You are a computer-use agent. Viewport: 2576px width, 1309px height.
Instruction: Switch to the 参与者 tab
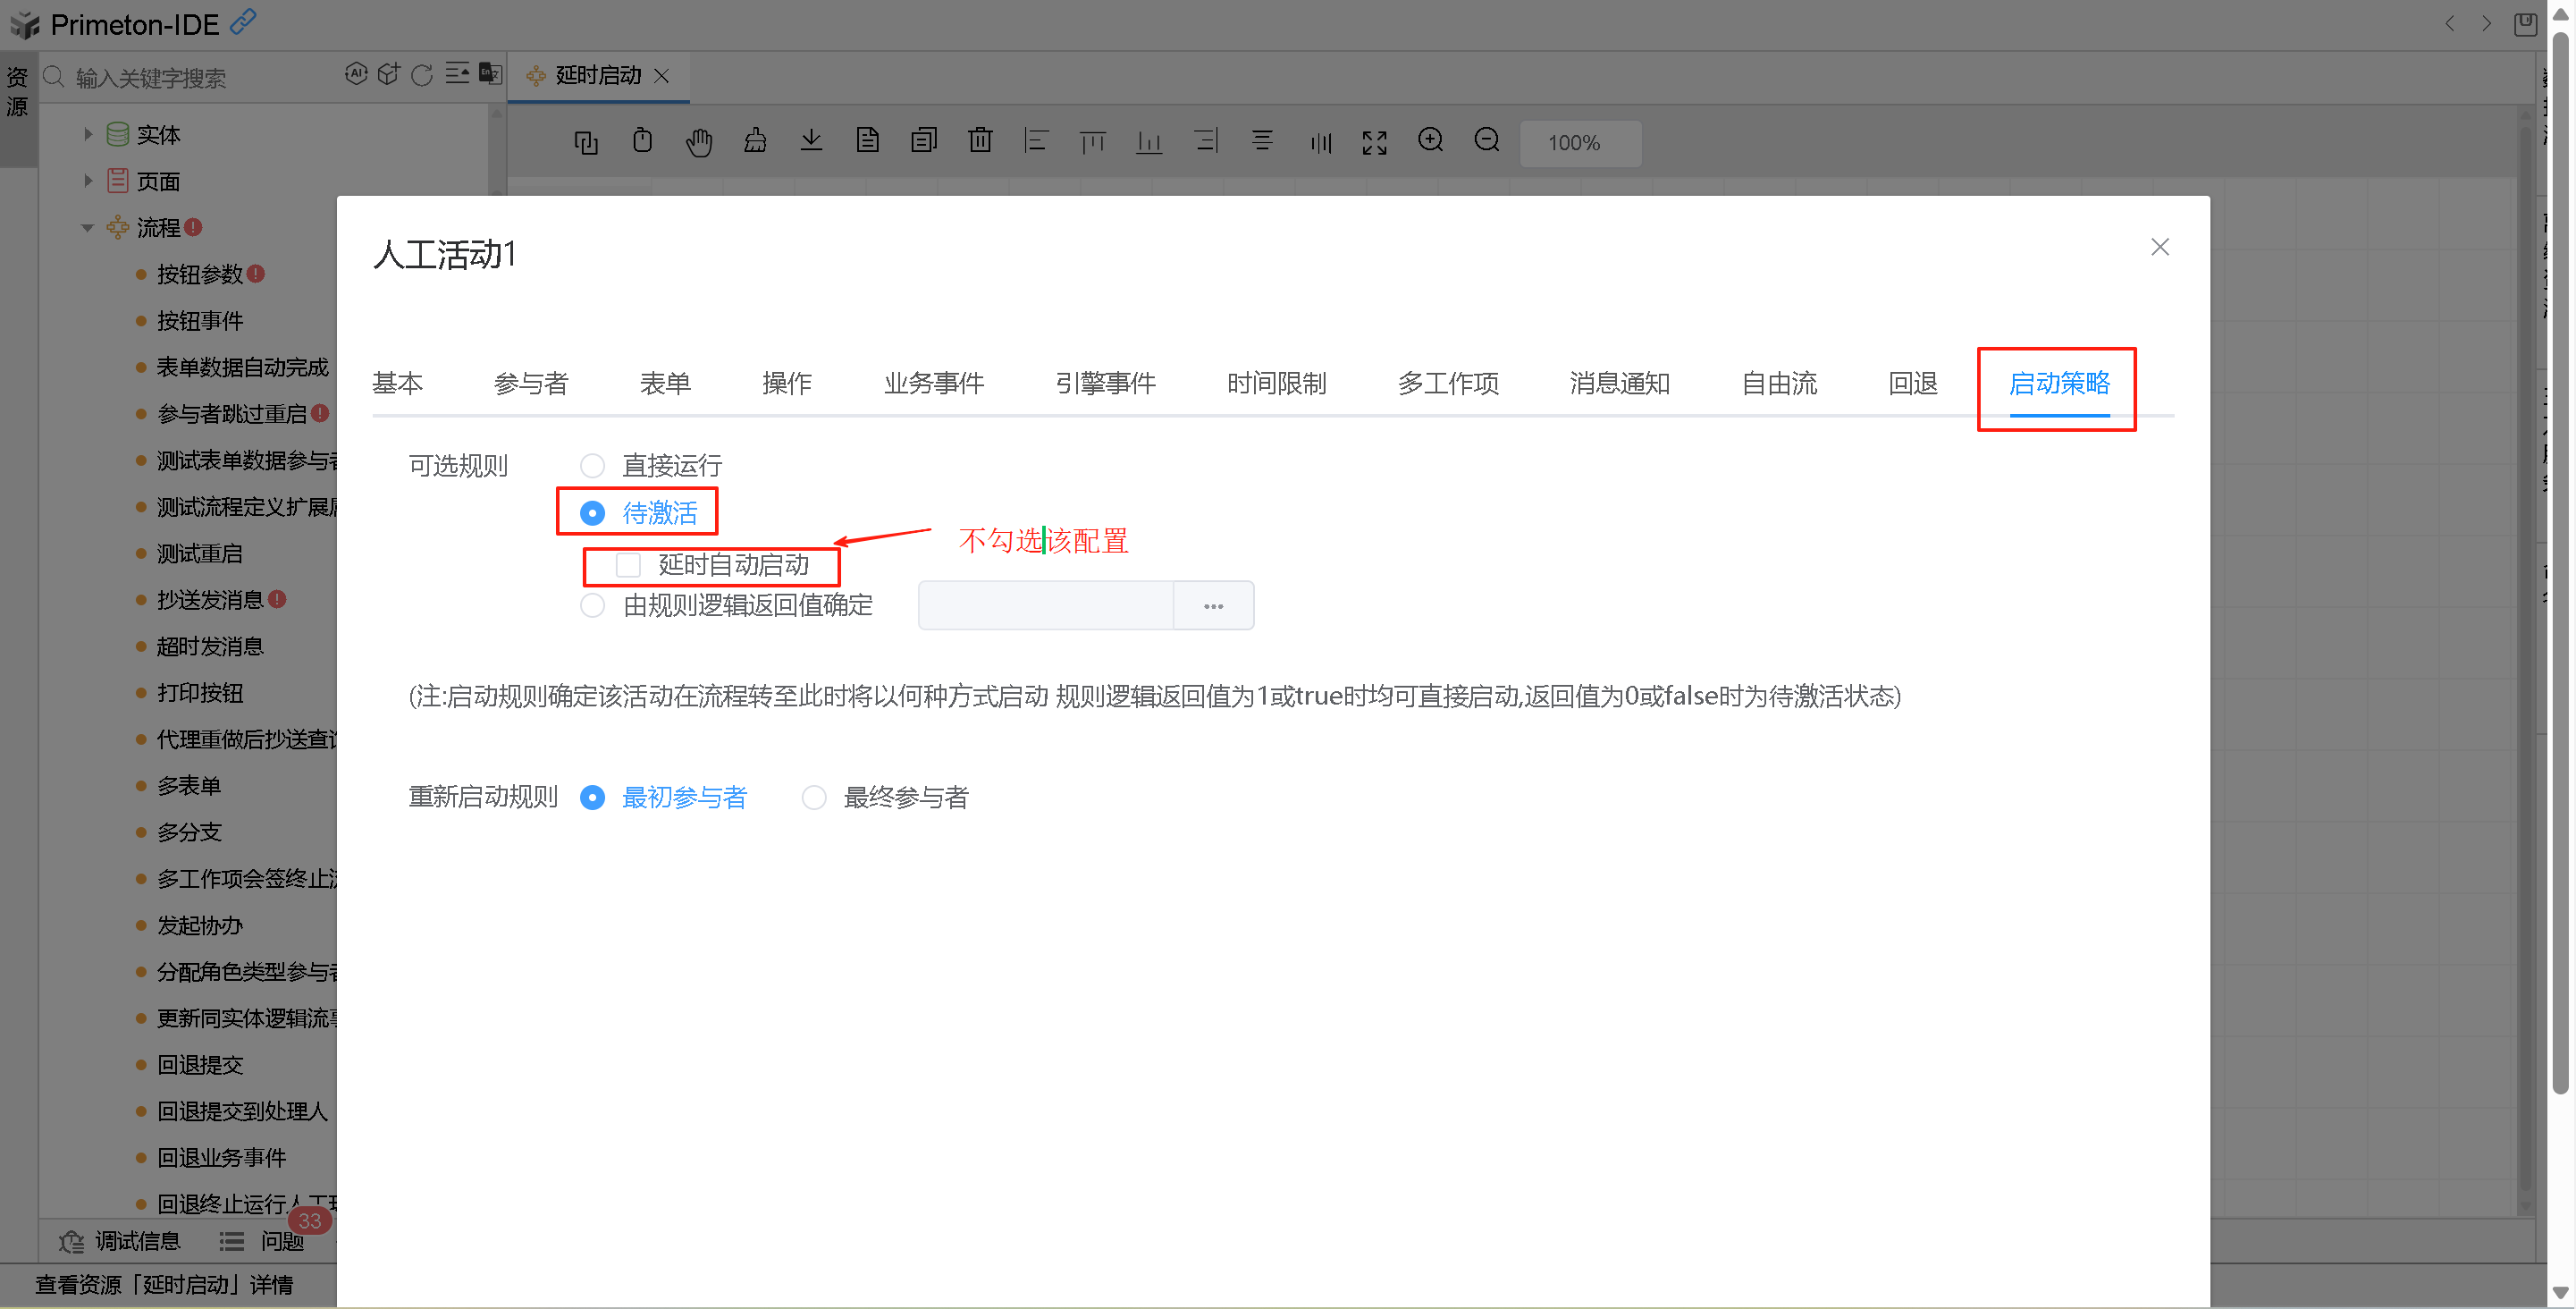(530, 384)
